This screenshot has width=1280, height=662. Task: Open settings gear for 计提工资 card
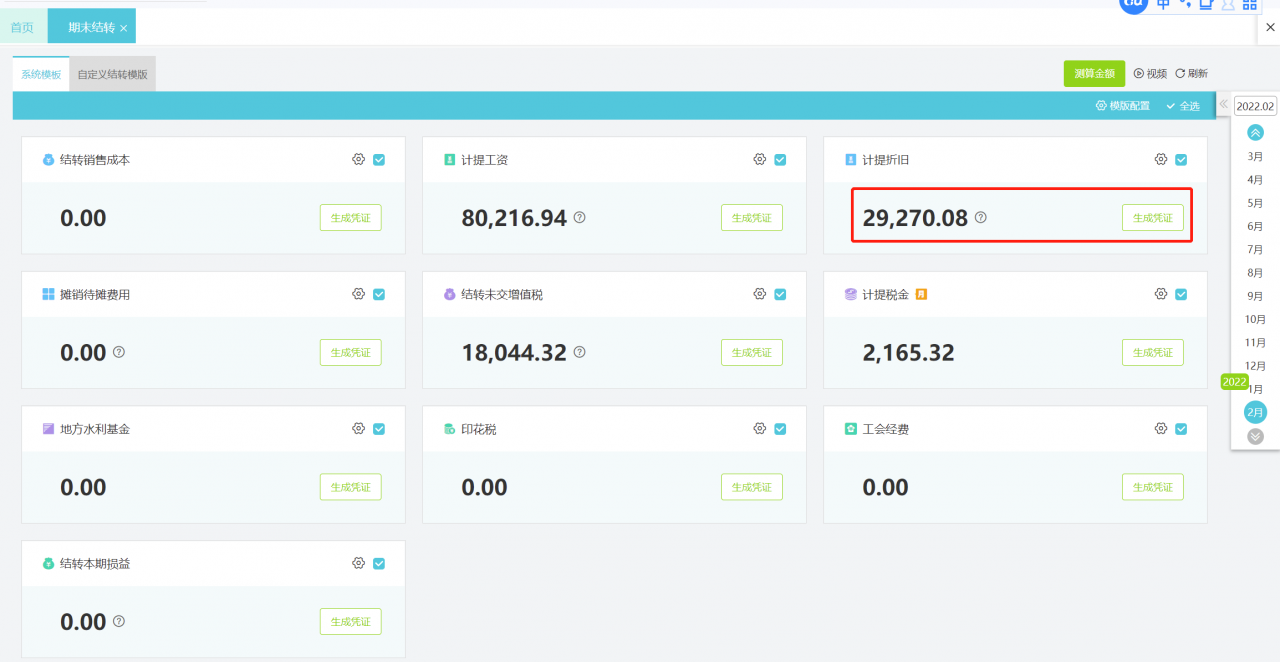tap(759, 160)
